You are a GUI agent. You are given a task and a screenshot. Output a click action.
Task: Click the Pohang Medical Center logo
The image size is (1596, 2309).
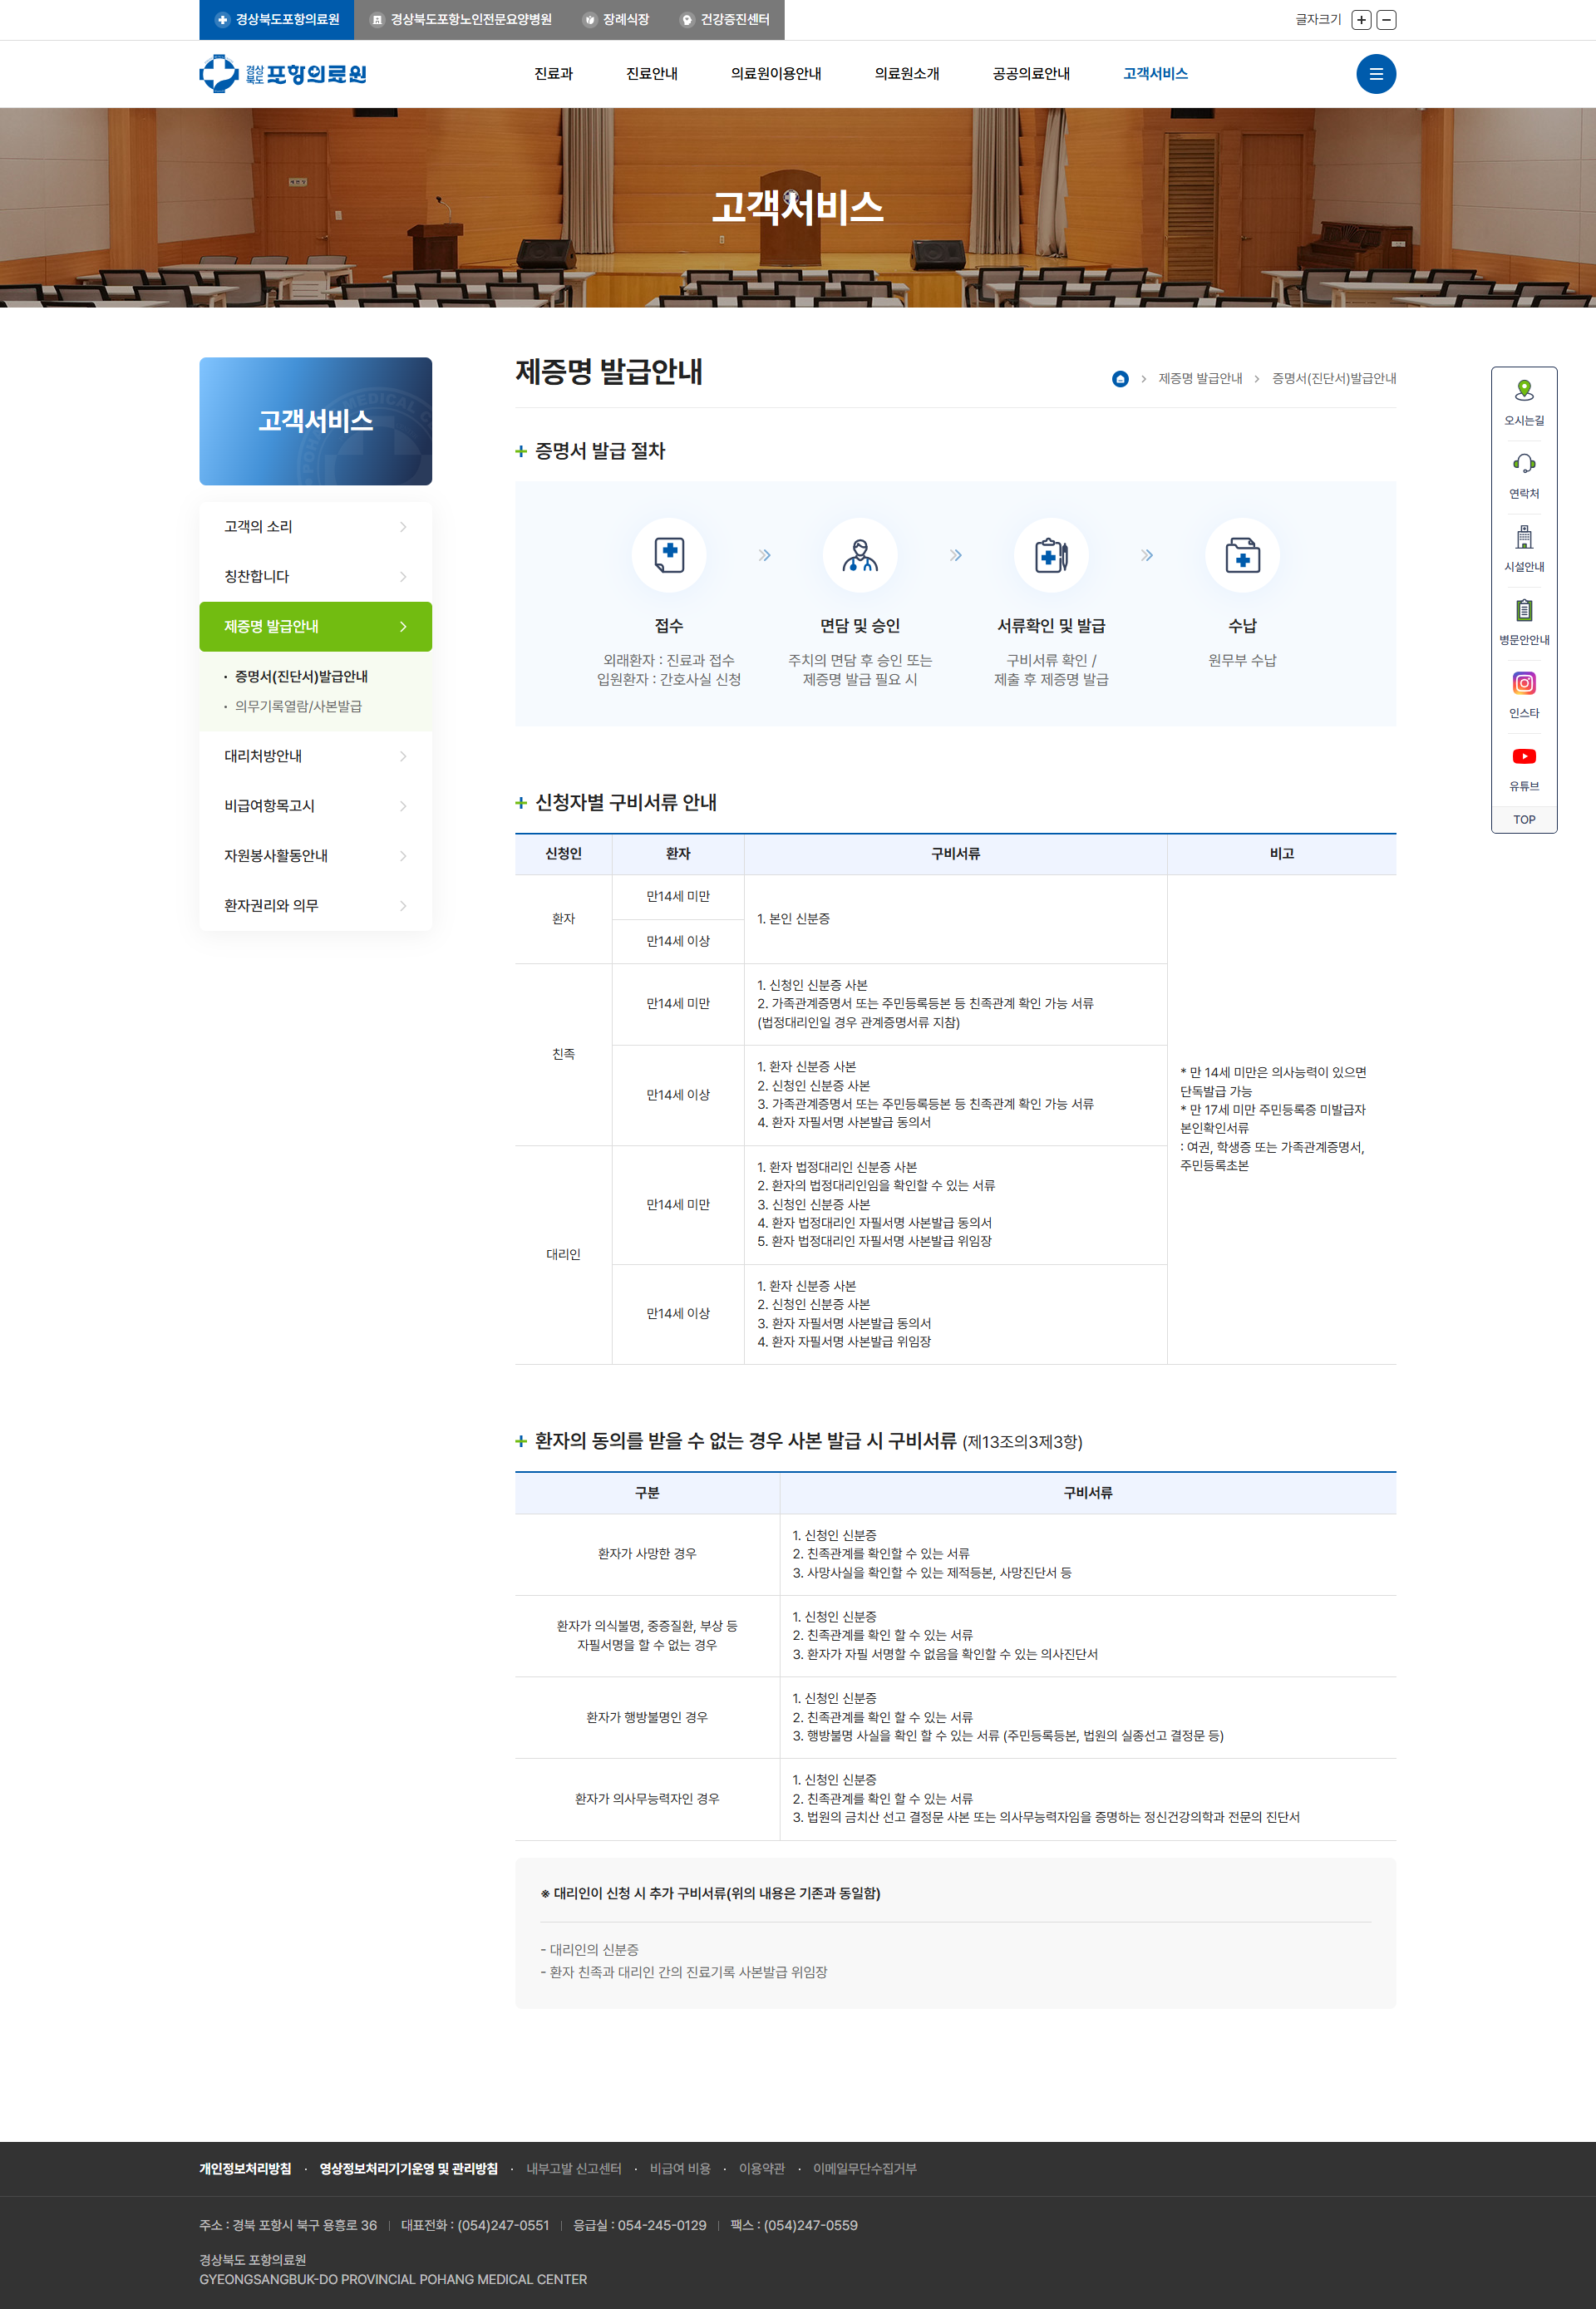pyautogui.click(x=283, y=74)
